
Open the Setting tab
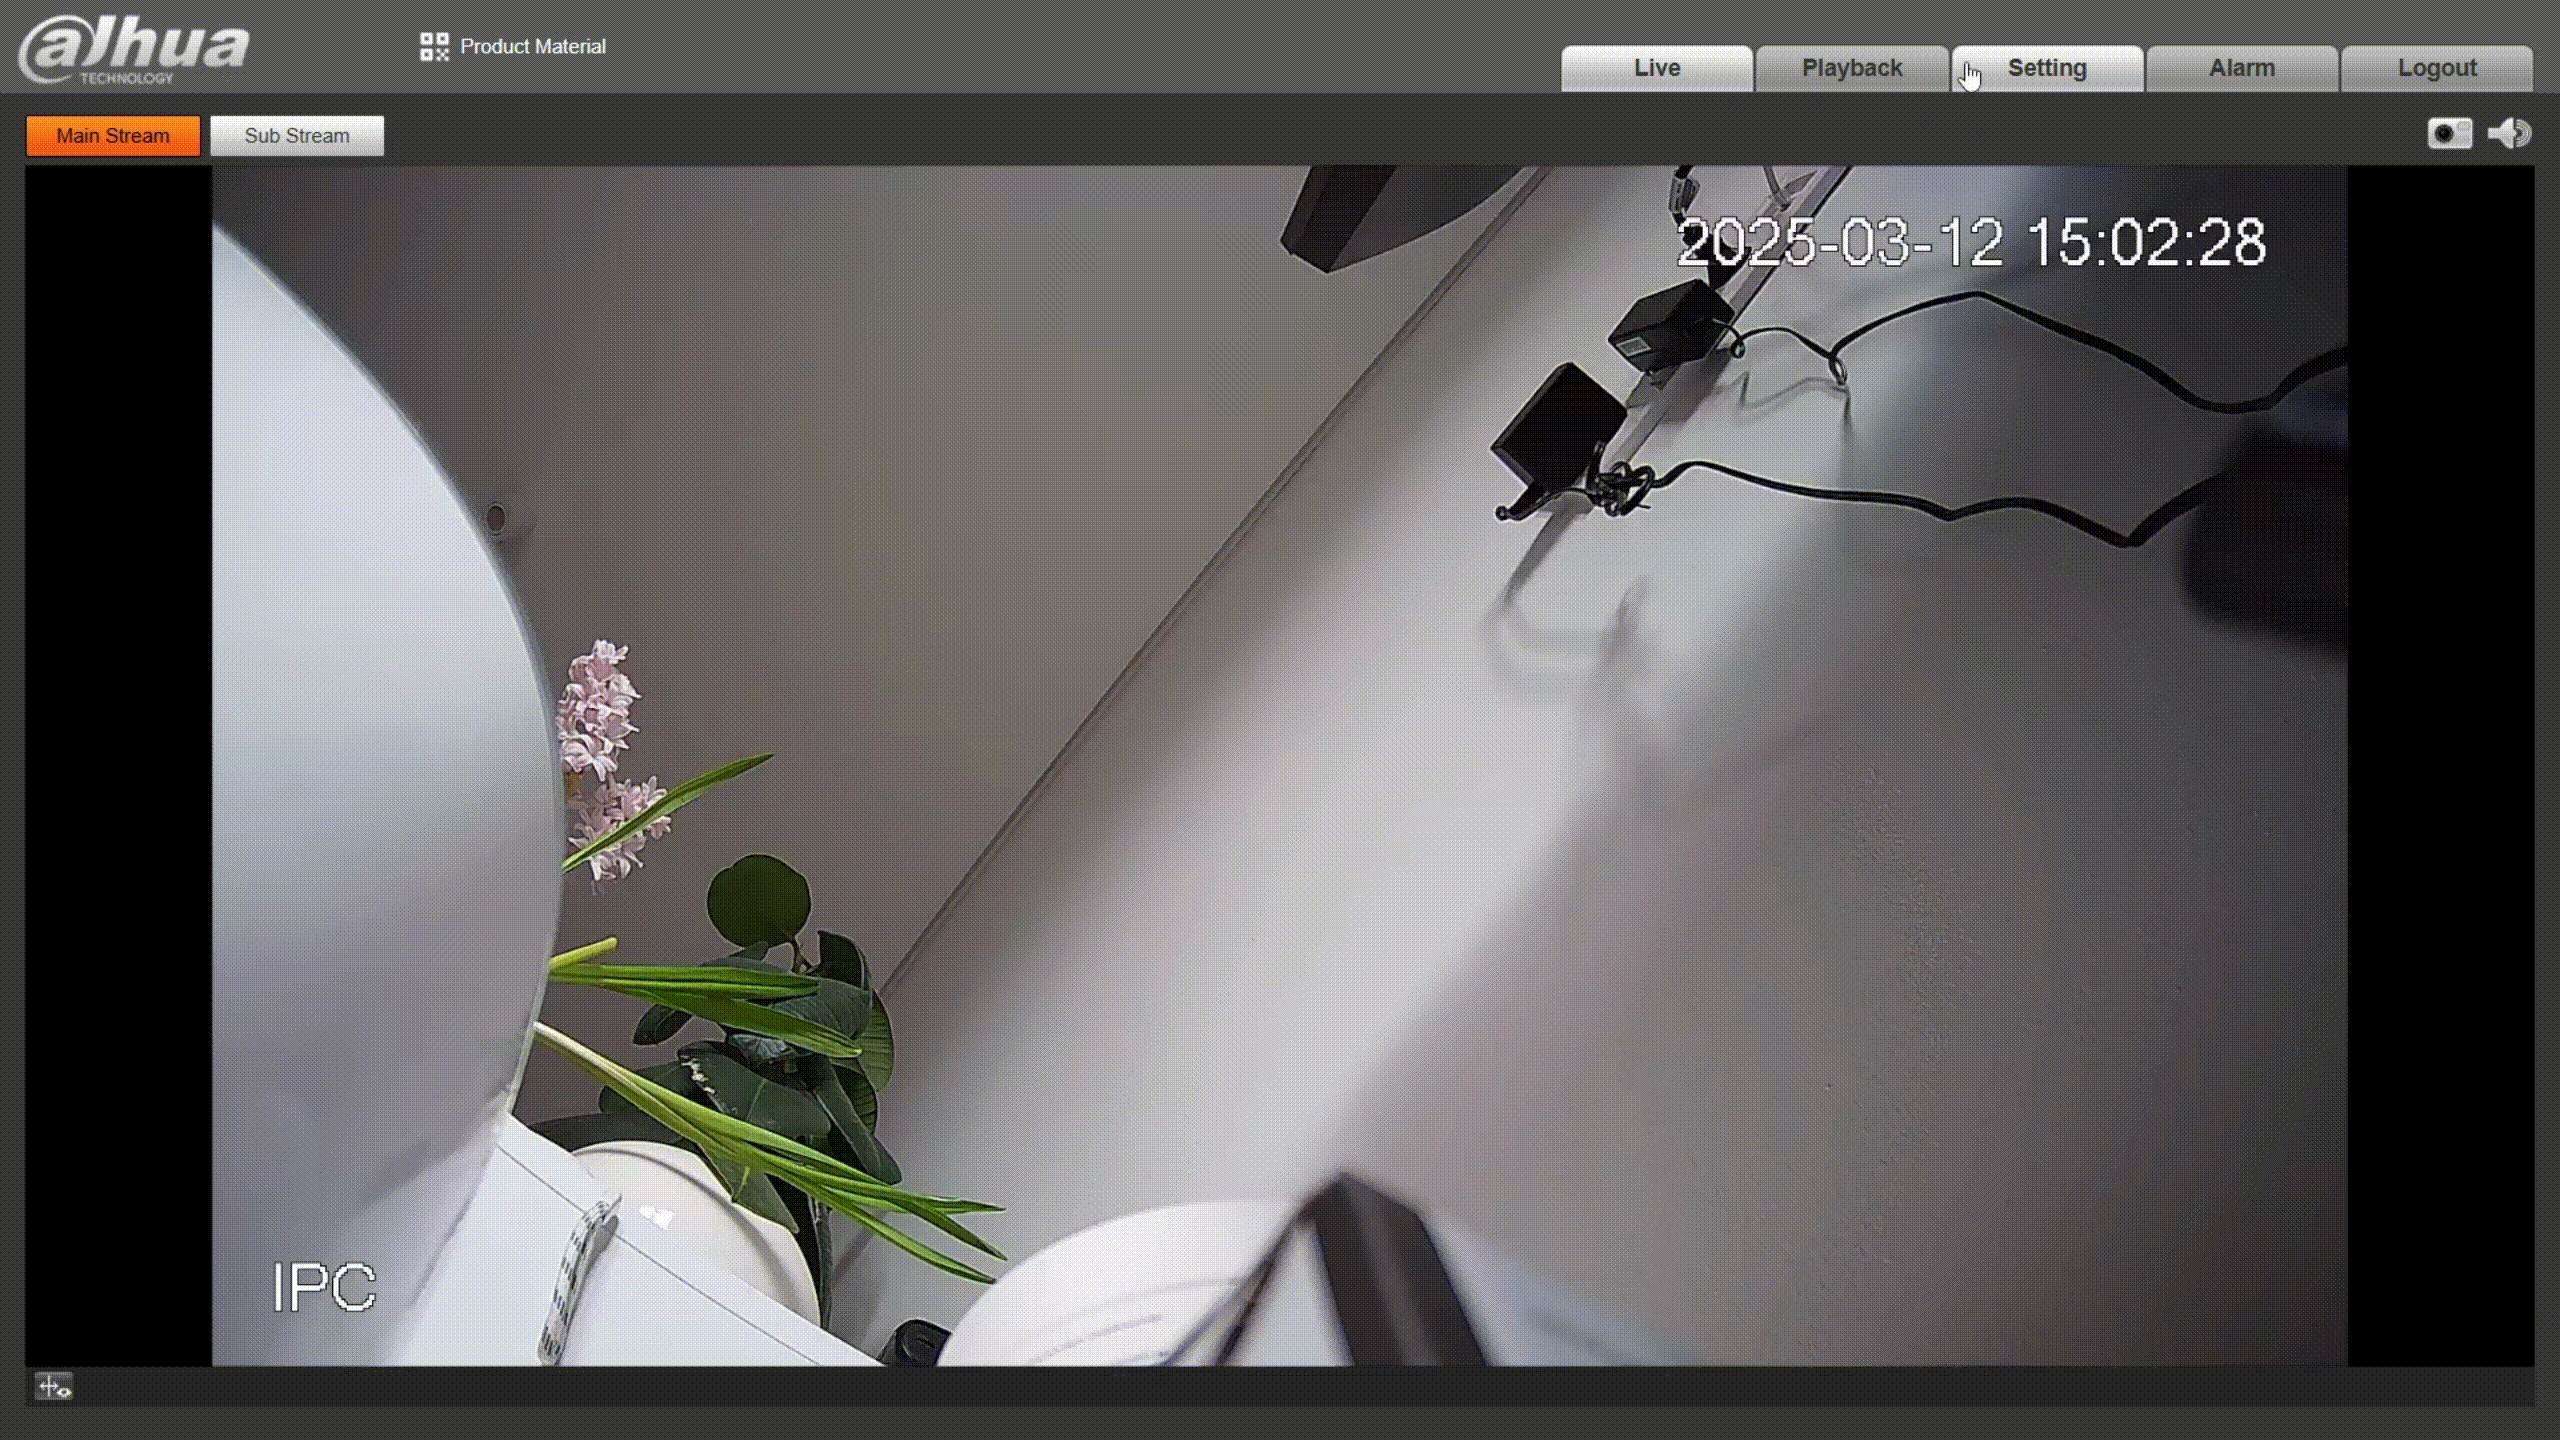(2047, 68)
